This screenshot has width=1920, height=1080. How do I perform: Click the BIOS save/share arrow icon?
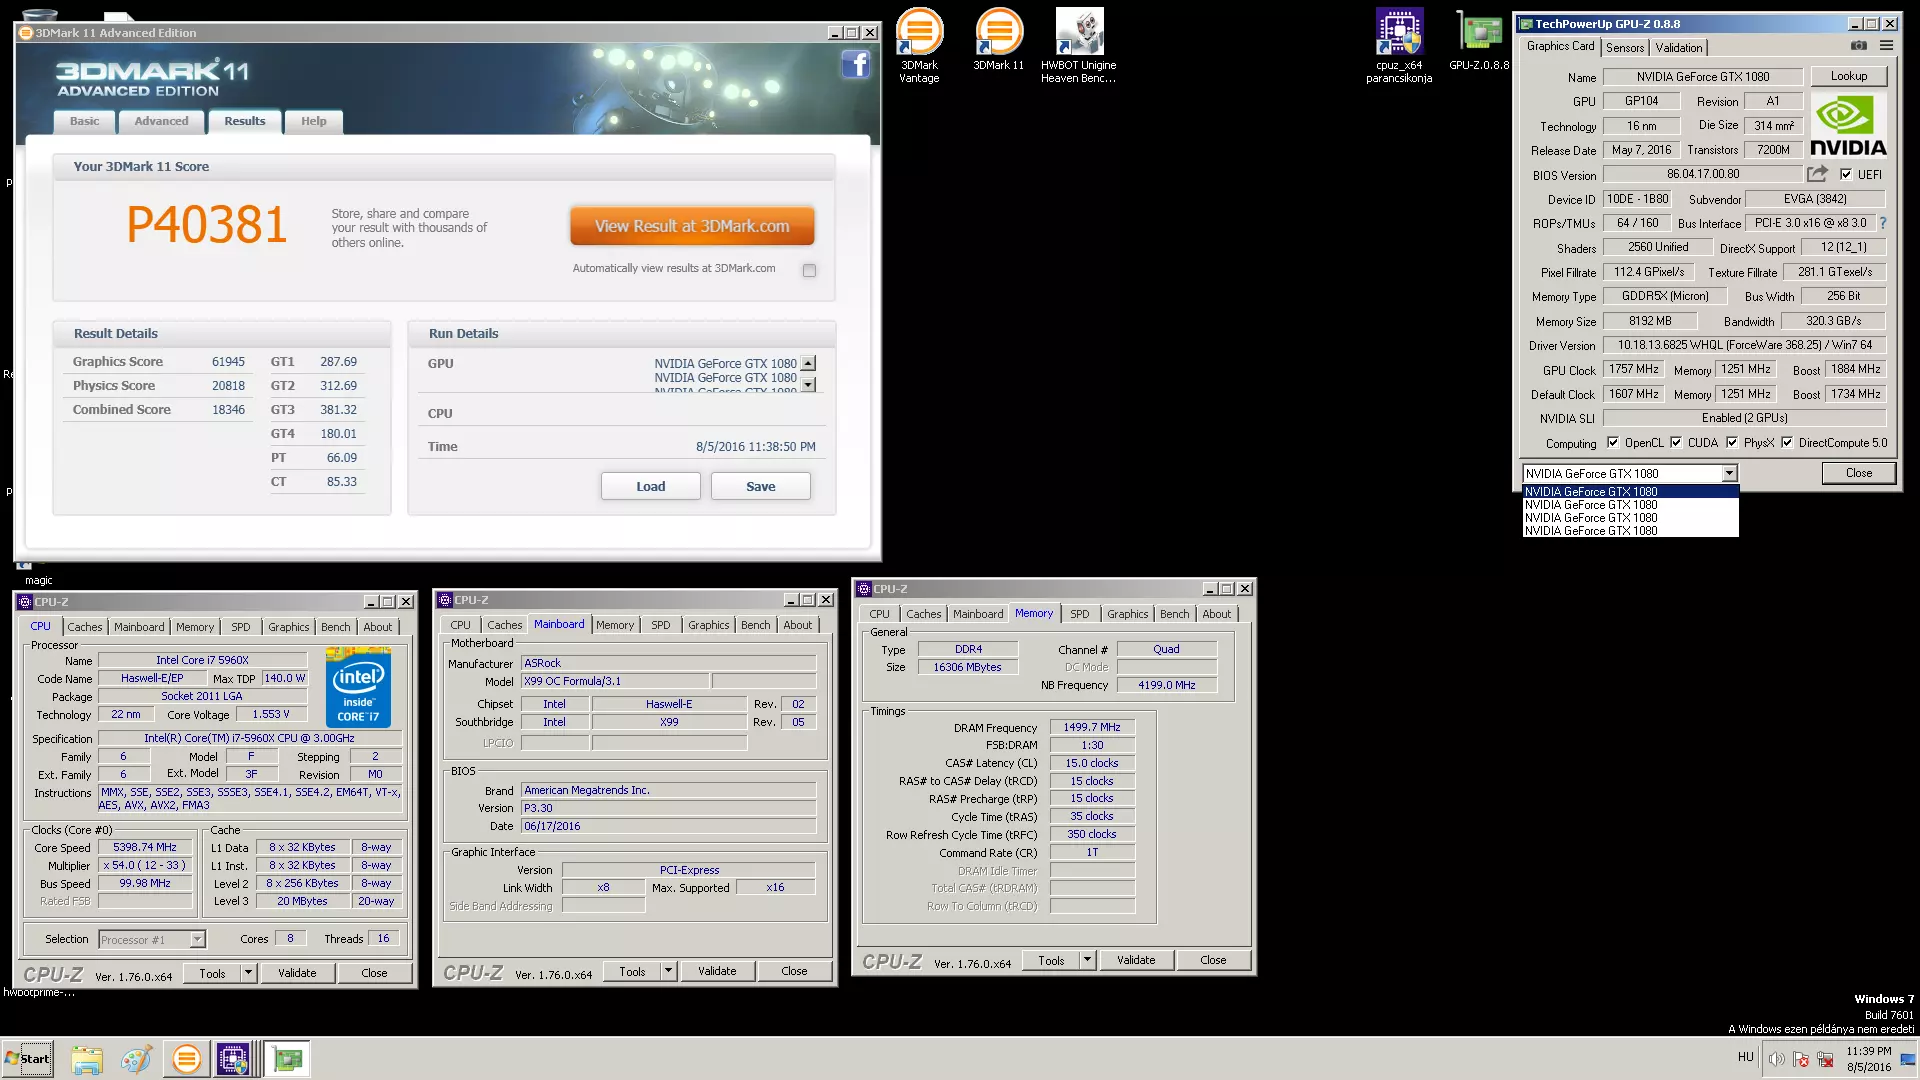click(1817, 174)
